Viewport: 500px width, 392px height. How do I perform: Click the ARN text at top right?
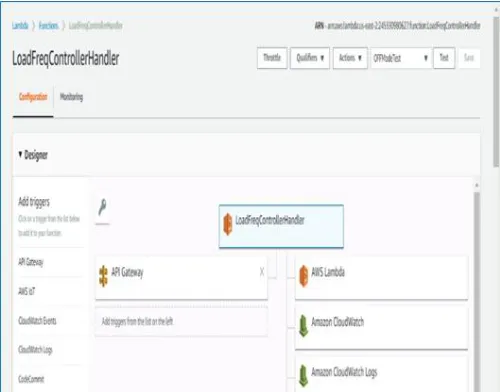(397, 26)
